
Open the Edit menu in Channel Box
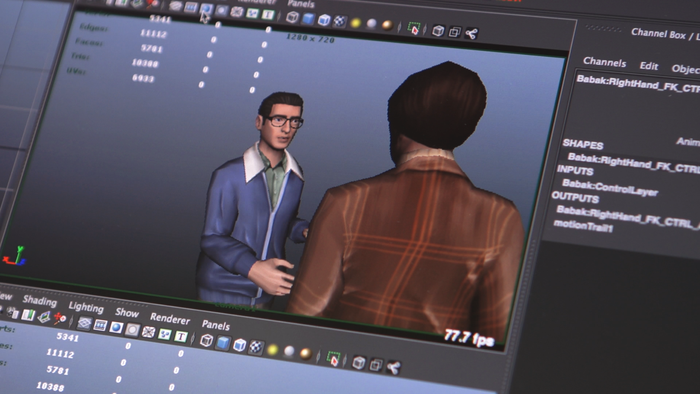click(x=649, y=66)
